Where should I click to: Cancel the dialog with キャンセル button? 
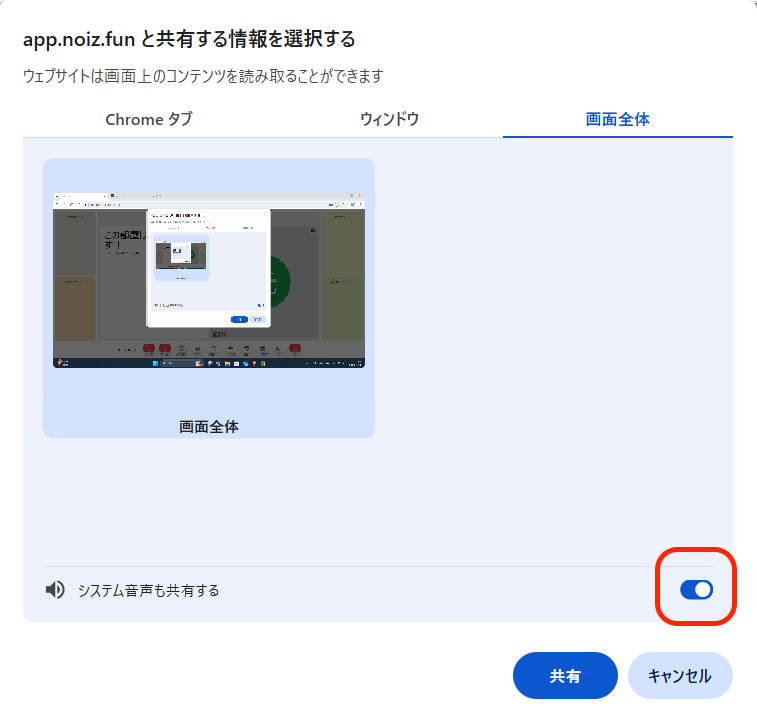pyautogui.click(x=679, y=676)
